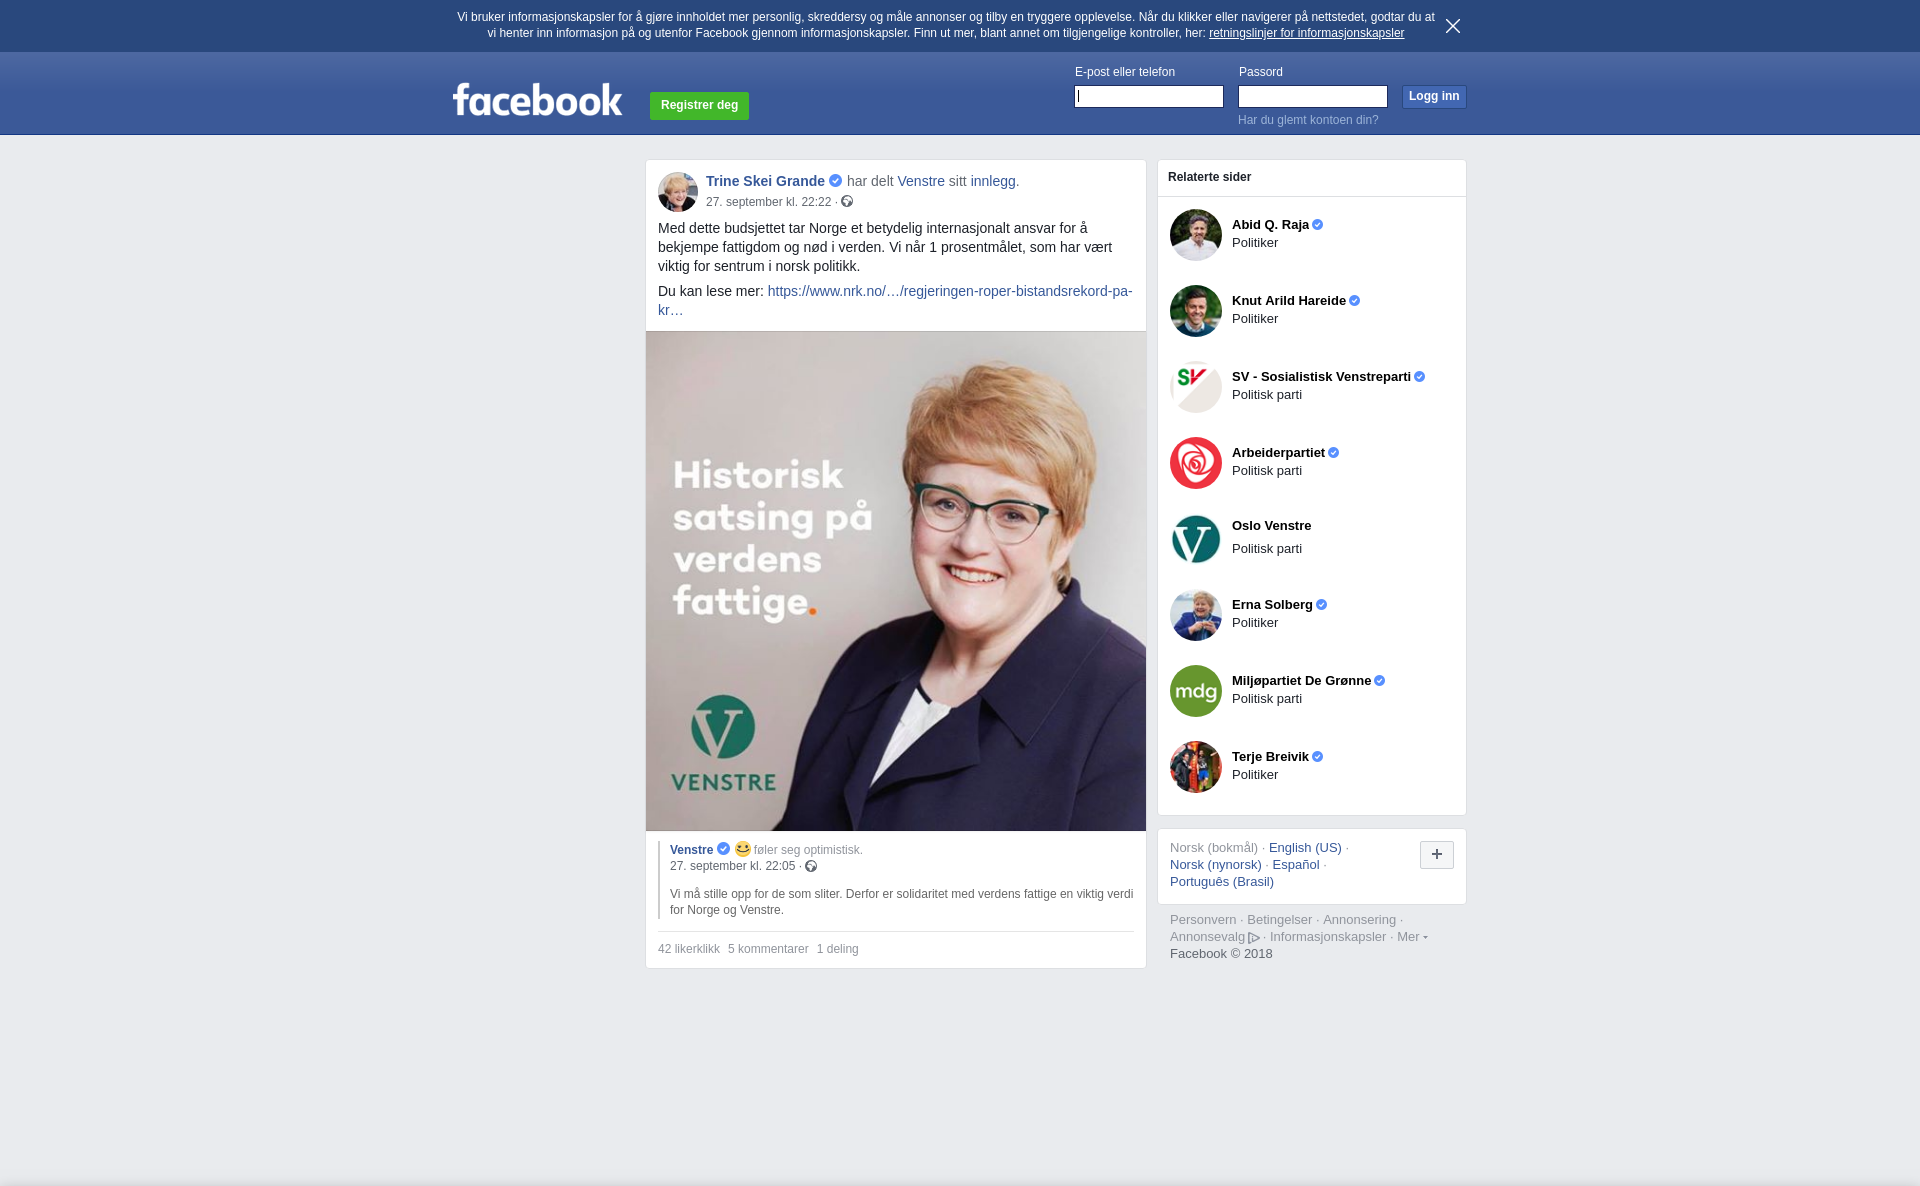Open 5 kommentarer
Viewport: 1920px width, 1186px height.
point(768,949)
